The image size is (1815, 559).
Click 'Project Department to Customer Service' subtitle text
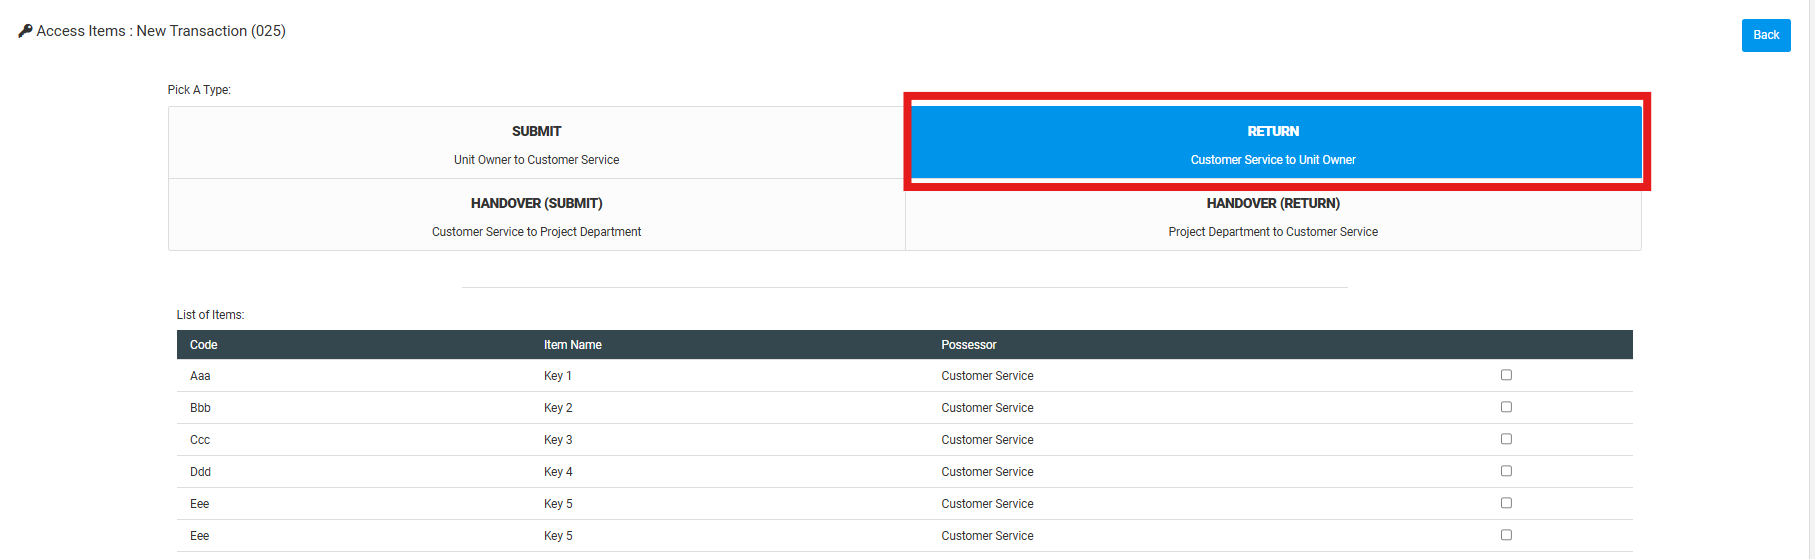[1273, 232]
